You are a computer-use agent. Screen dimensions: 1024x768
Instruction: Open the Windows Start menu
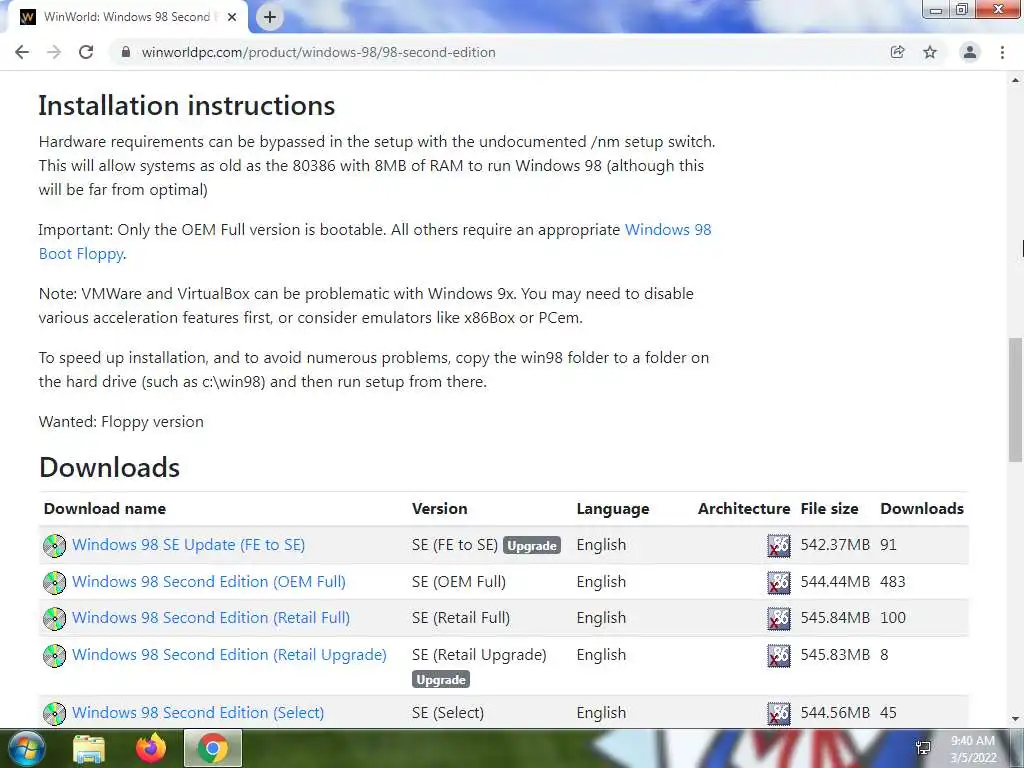[25, 748]
